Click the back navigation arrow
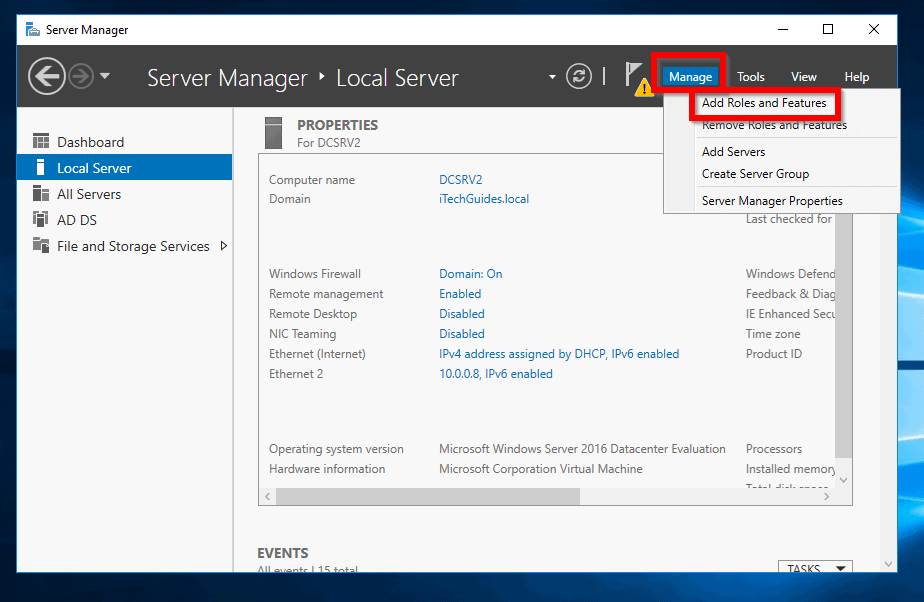The image size is (924, 602). [x=47, y=76]
